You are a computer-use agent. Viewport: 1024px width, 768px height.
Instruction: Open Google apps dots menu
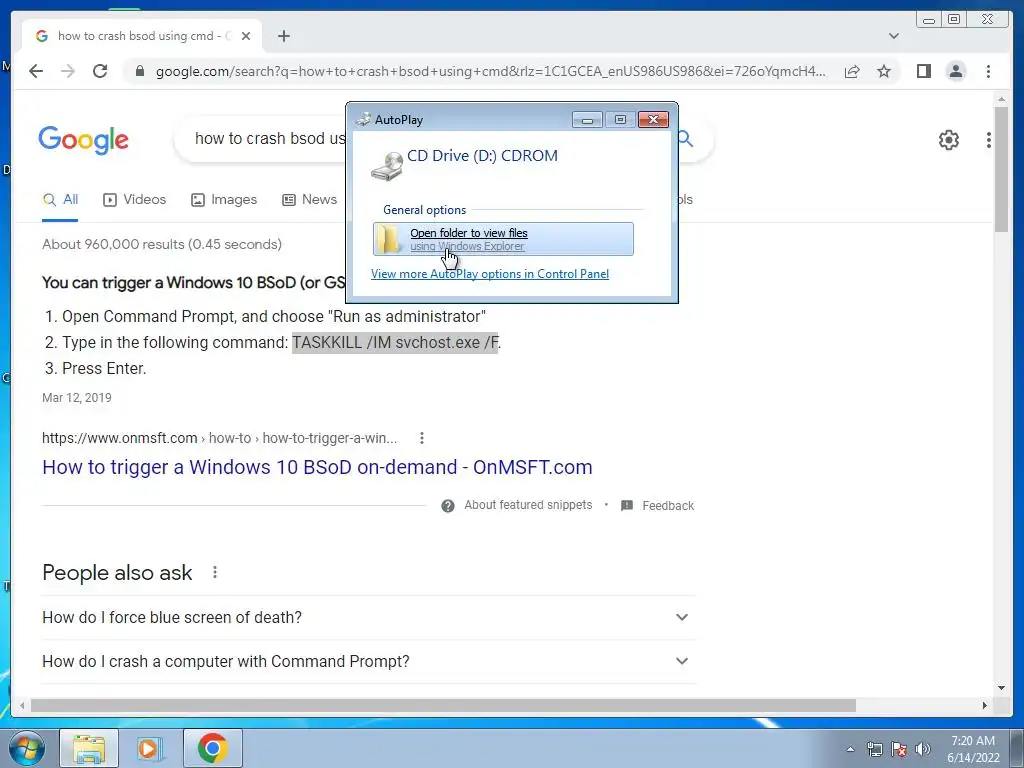[989, 140]
